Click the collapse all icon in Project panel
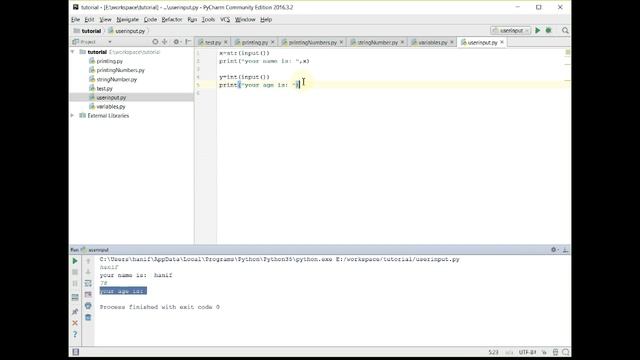Viewport: 640px width, 360px height. pos(165,42)
